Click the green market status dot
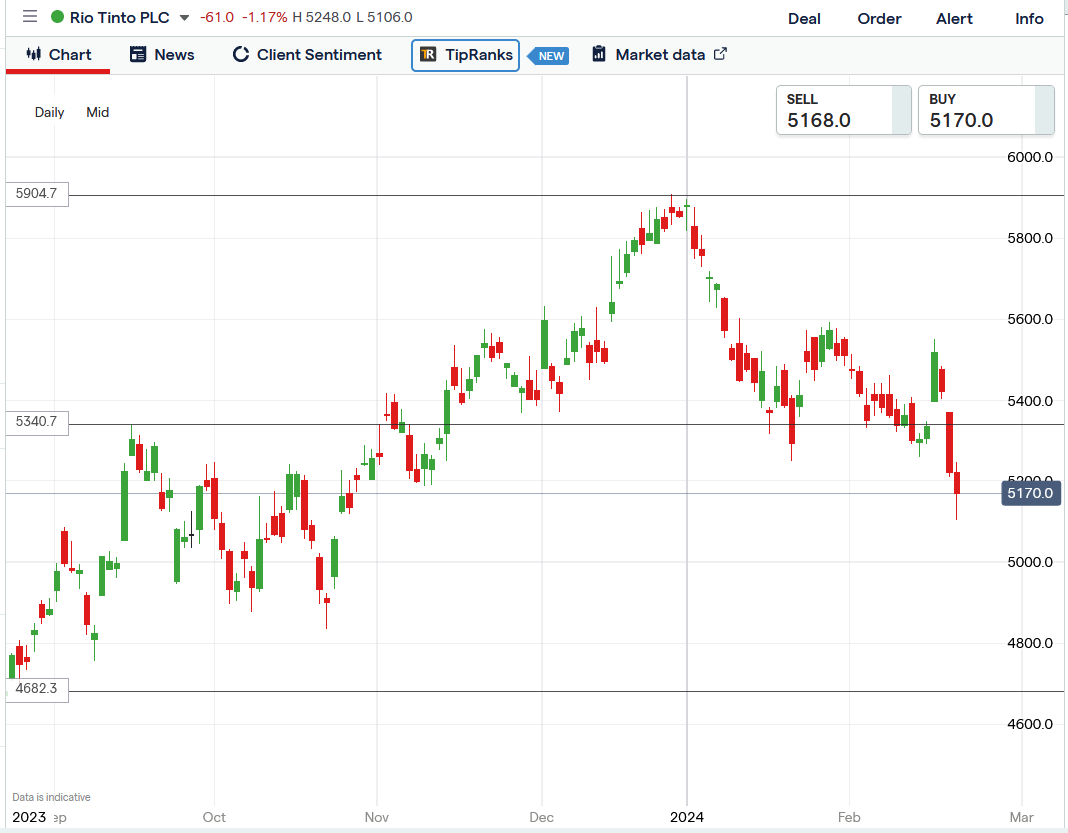This screenshot has height=833, width=1068. pos(58,17)
